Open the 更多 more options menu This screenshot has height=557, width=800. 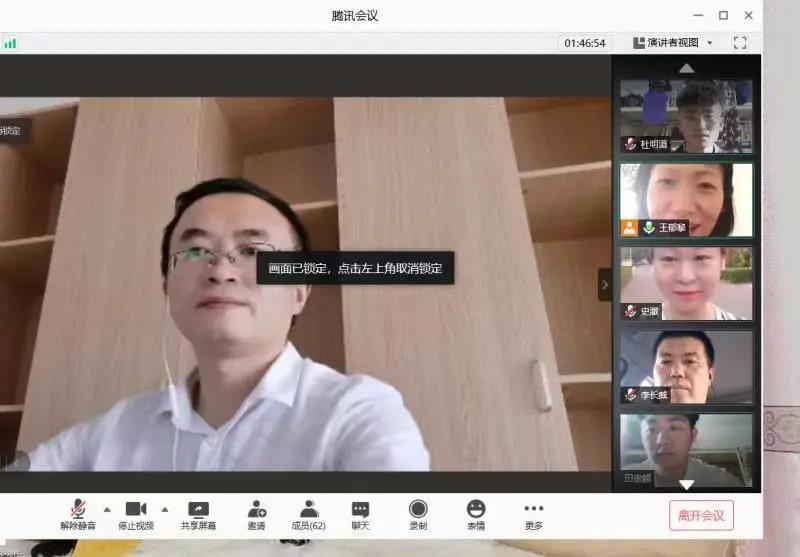pyautogui.click(x=534, y=514)
